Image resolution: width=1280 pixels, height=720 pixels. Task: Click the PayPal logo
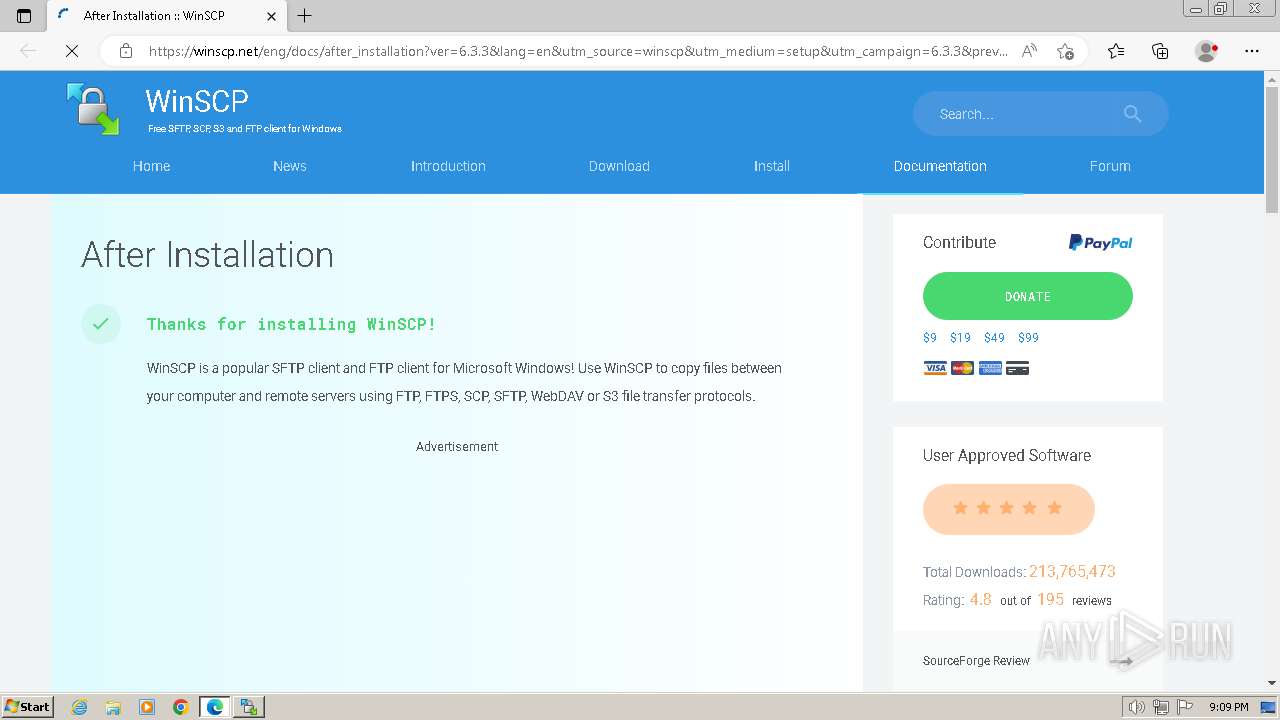pos(1100,242)
